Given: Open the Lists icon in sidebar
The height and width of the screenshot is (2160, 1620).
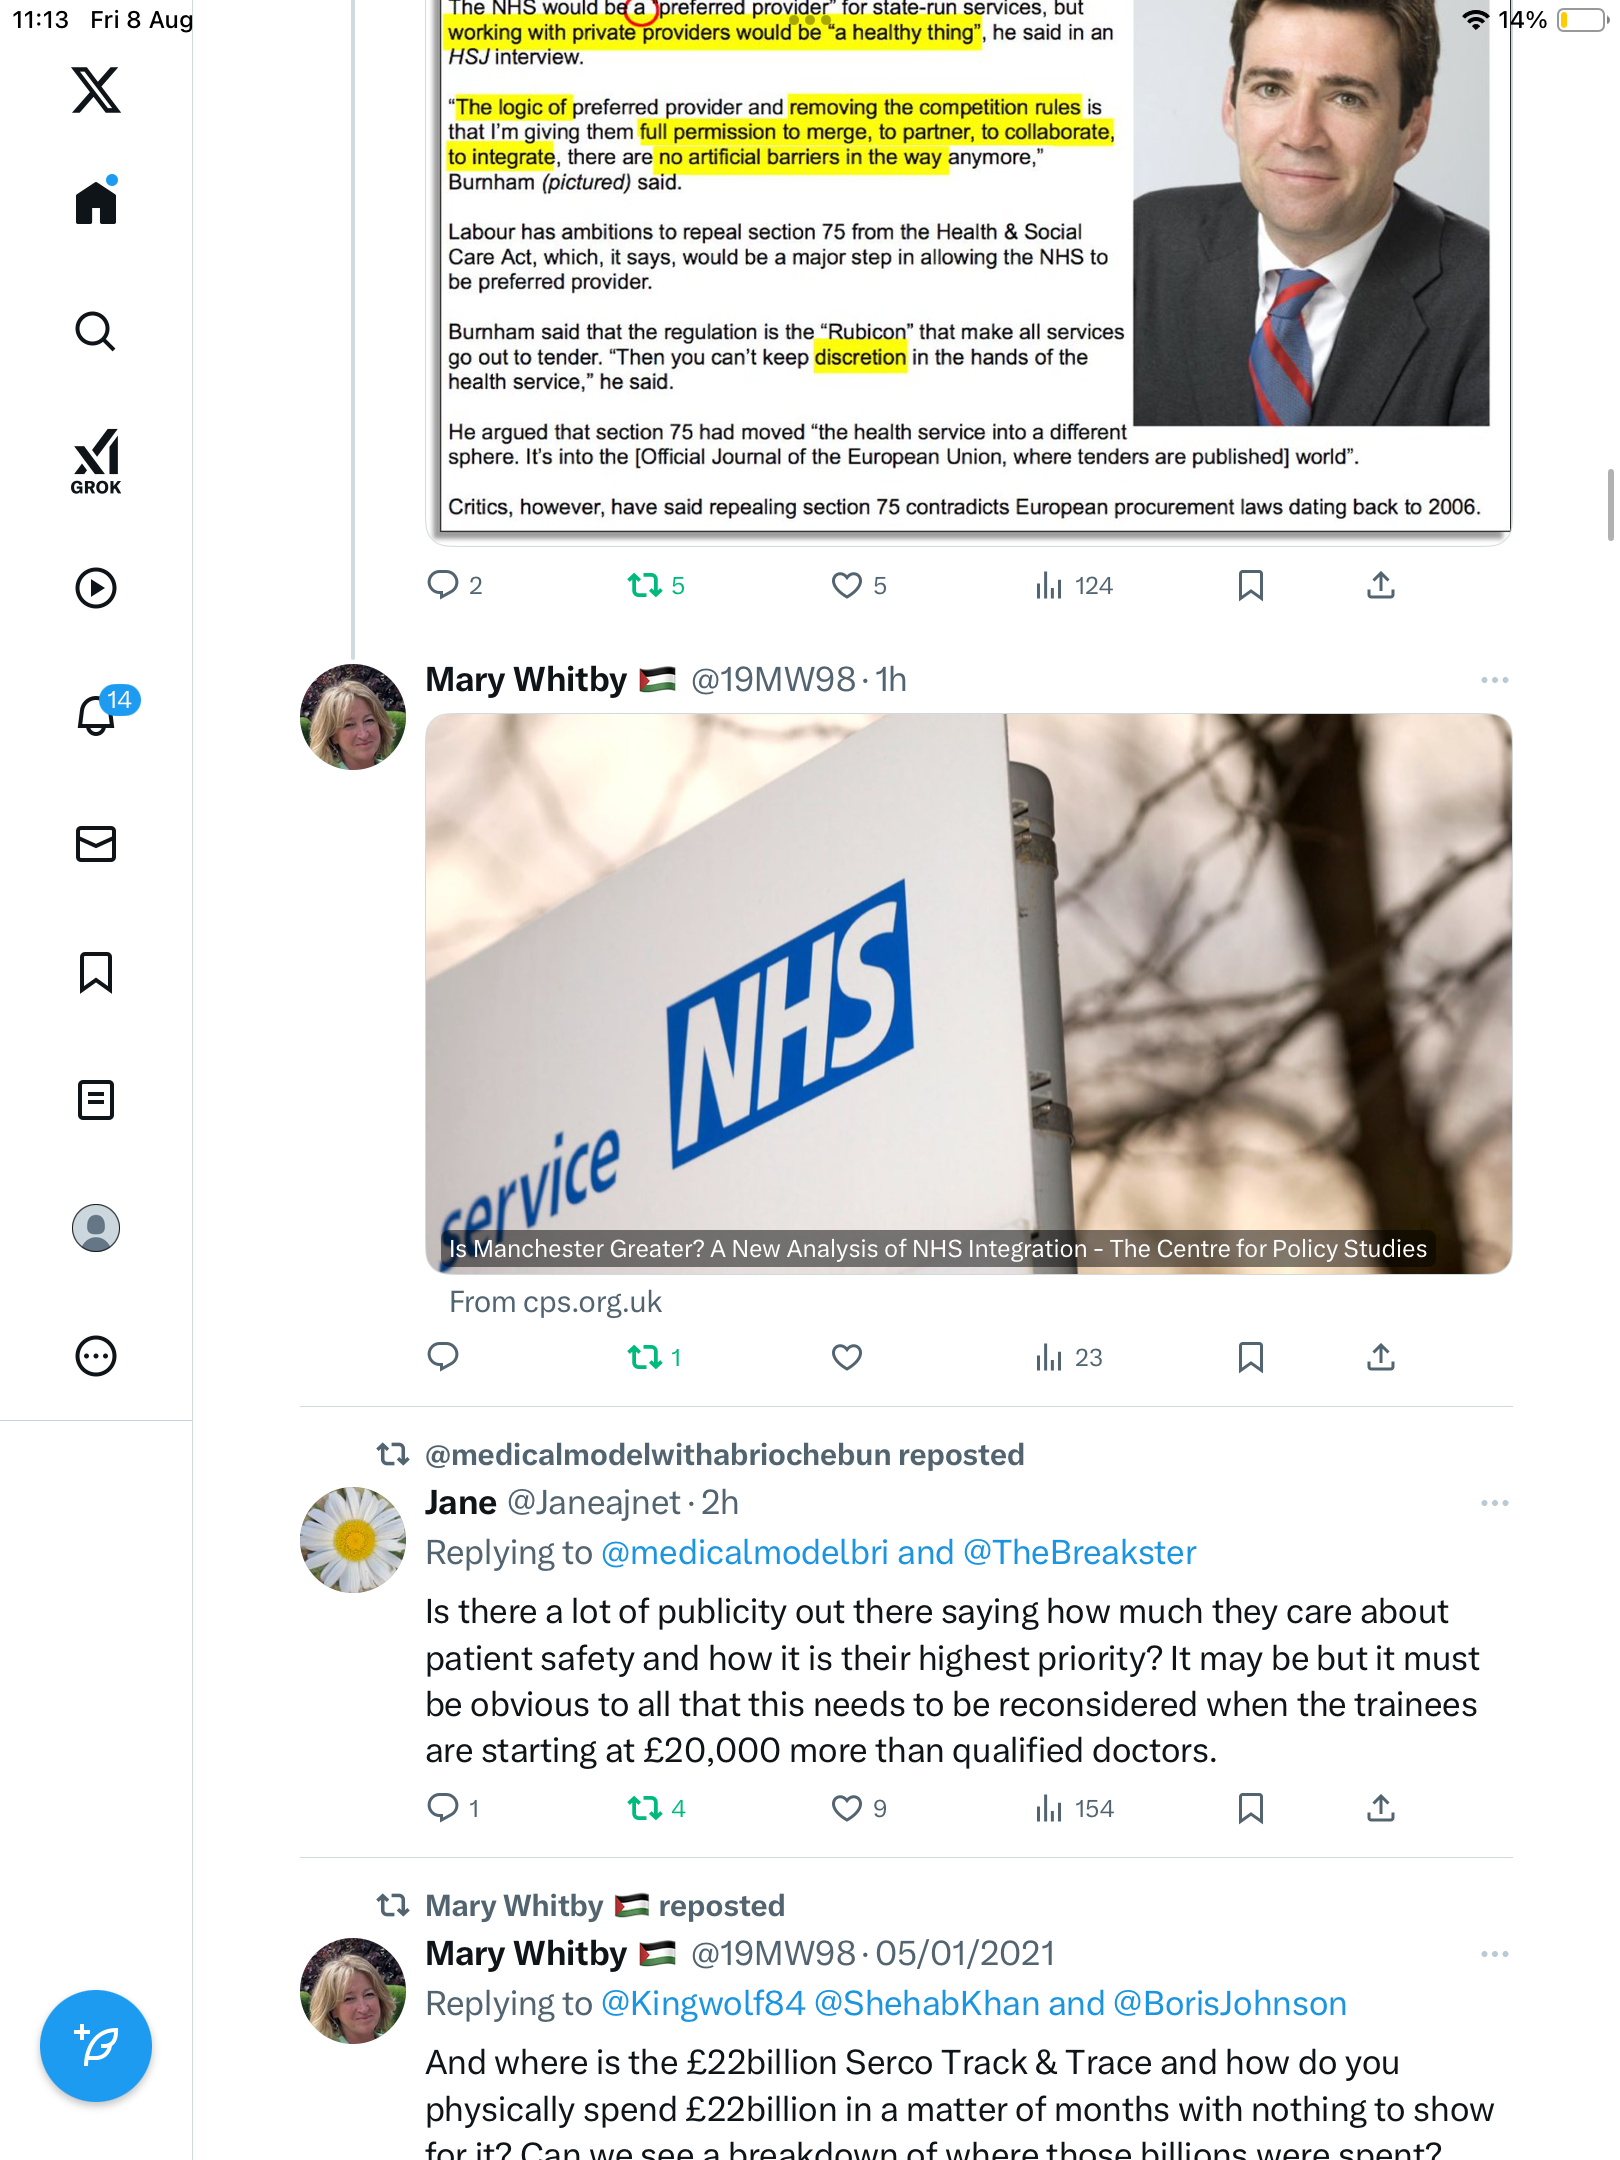Looking at the screenshot, I should click(96, 1100).
